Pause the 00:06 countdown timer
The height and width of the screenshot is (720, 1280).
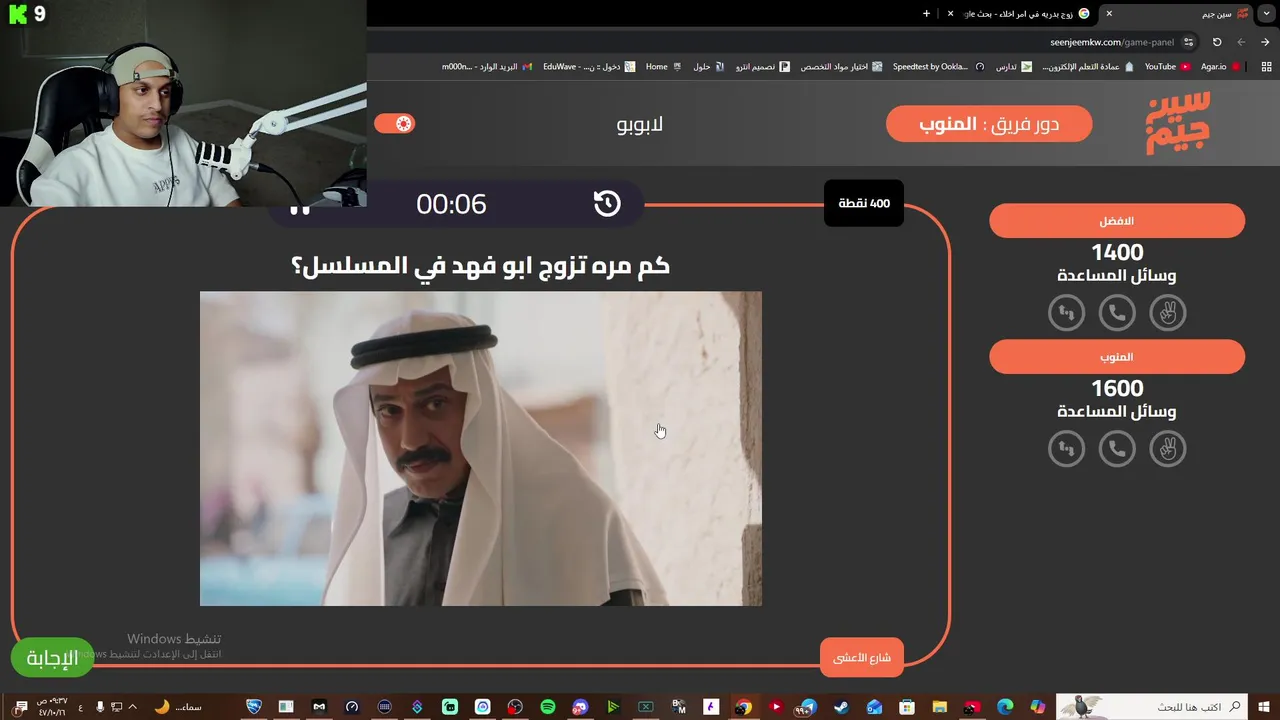[300, 208]
